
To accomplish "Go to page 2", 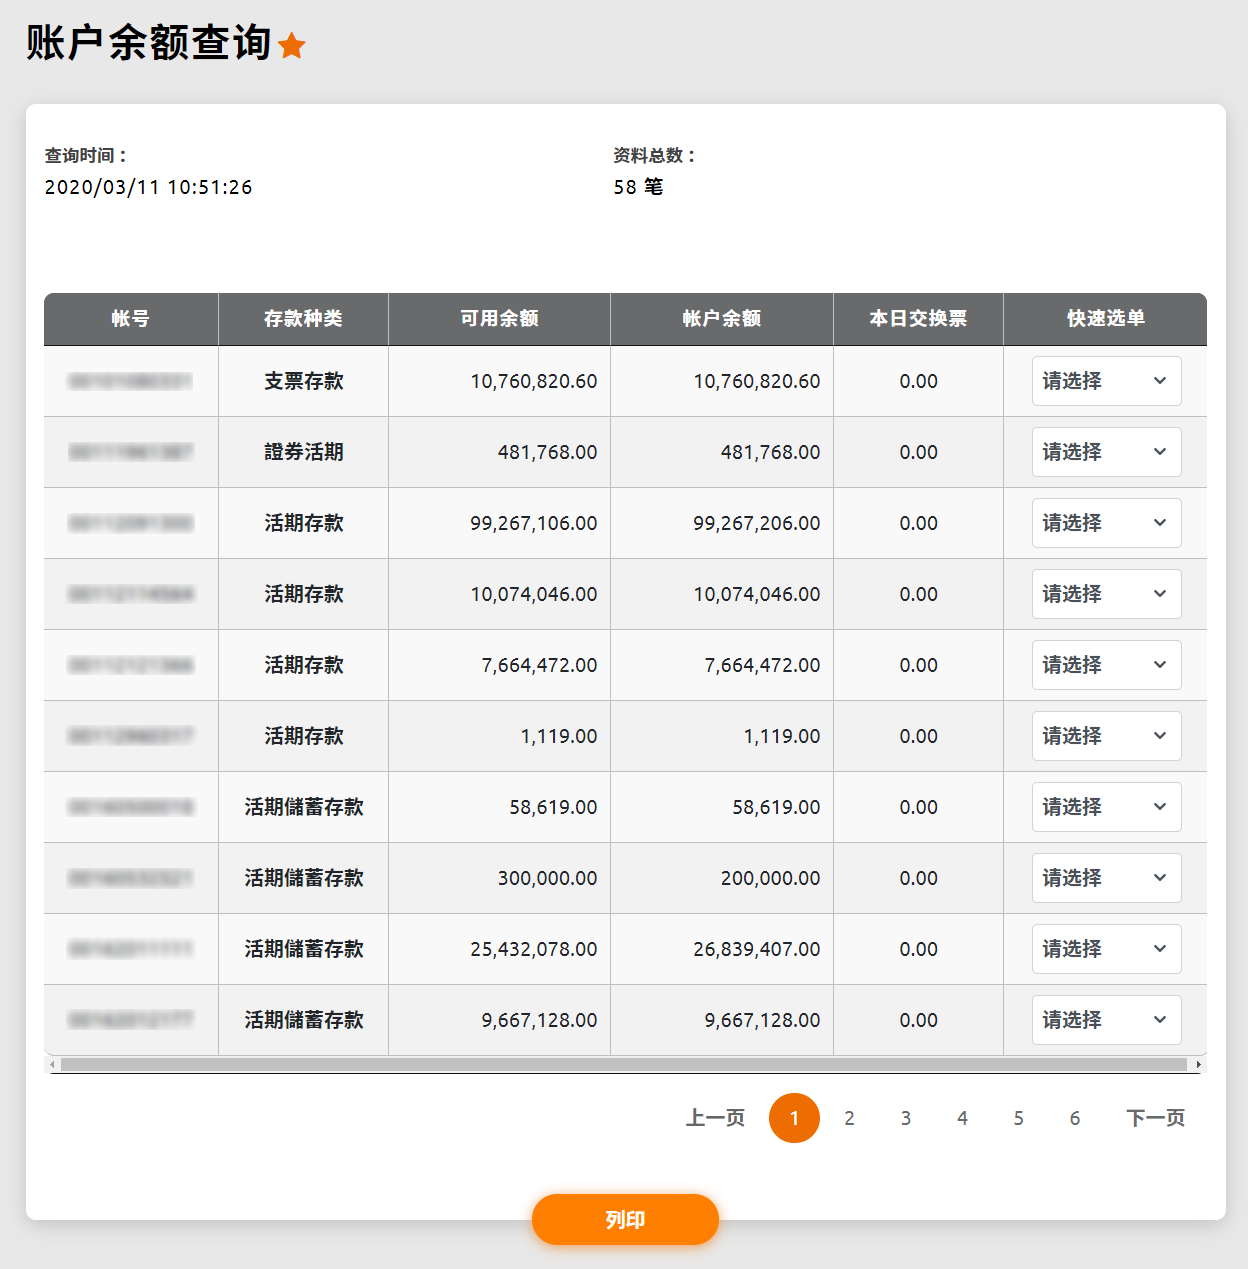I will coord(849,1118).
